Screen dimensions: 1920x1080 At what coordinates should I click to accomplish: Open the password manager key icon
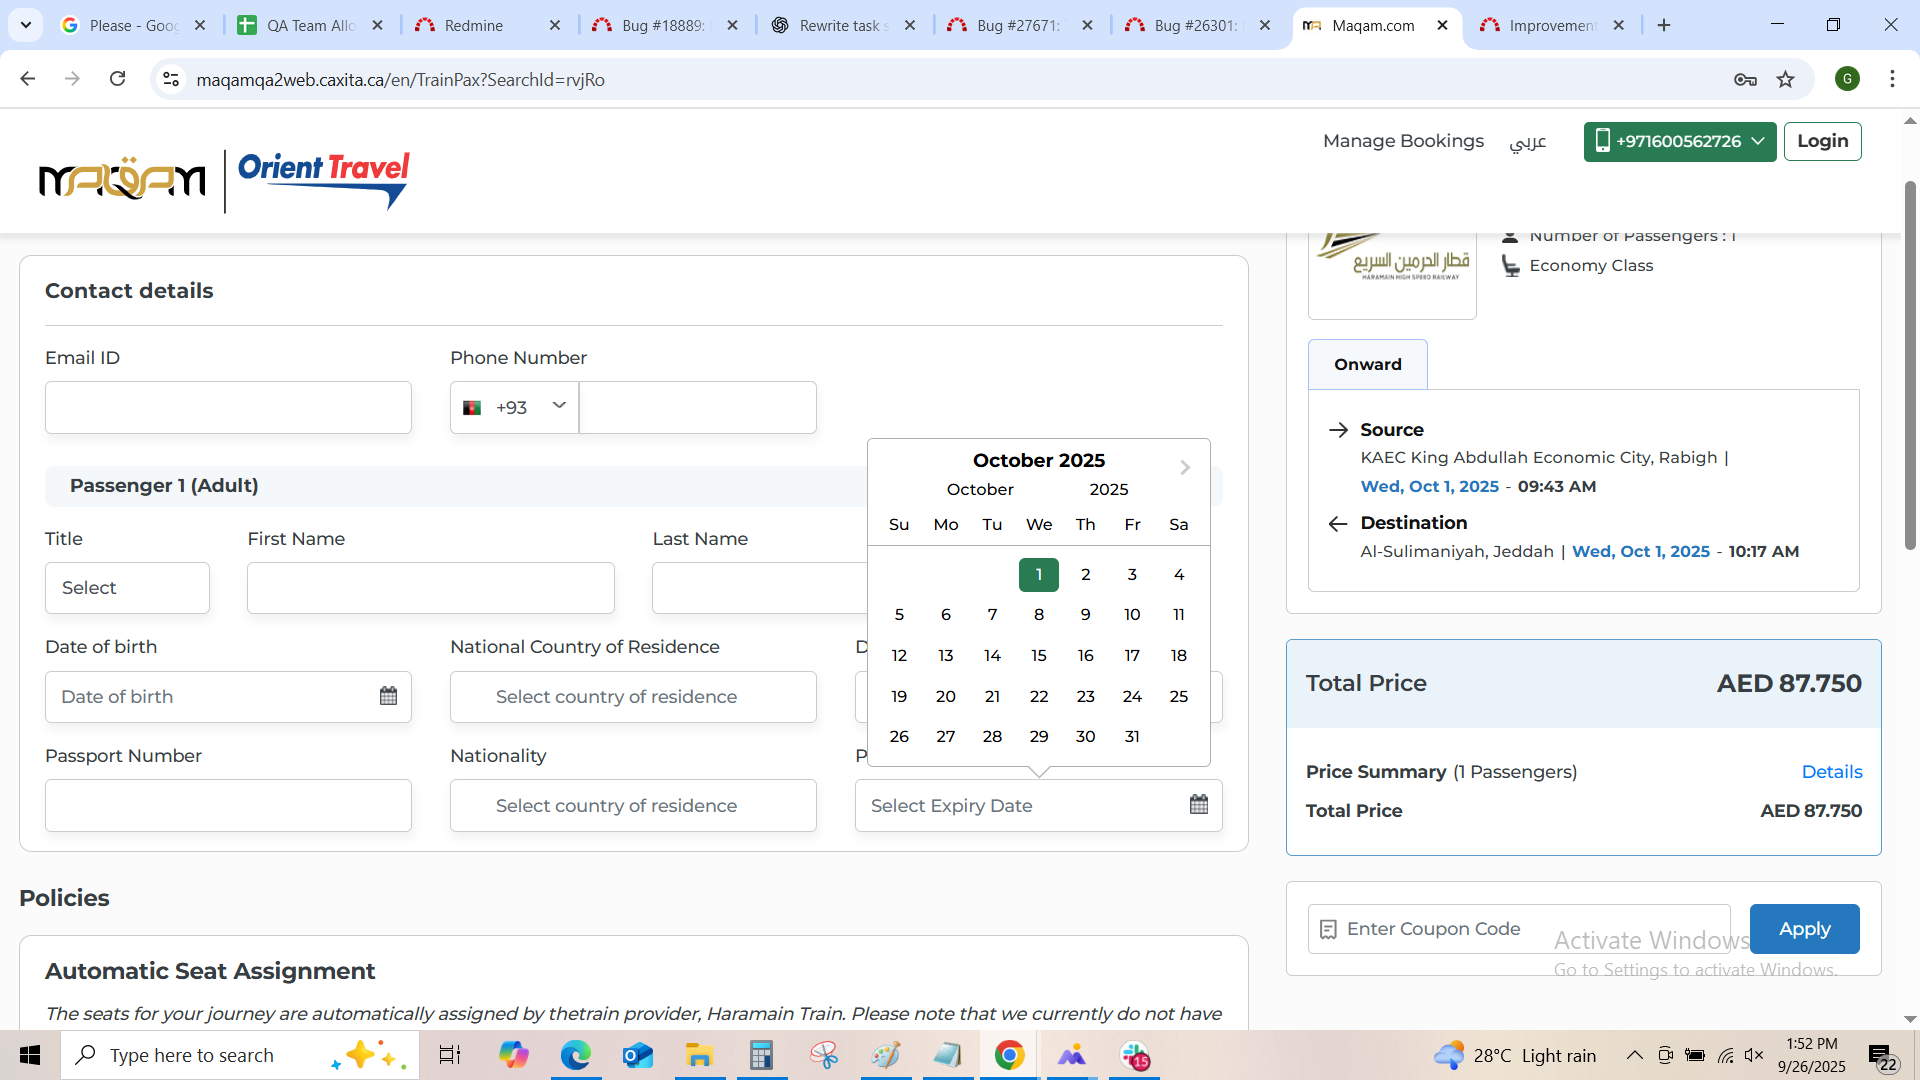tap(1745, 80)
